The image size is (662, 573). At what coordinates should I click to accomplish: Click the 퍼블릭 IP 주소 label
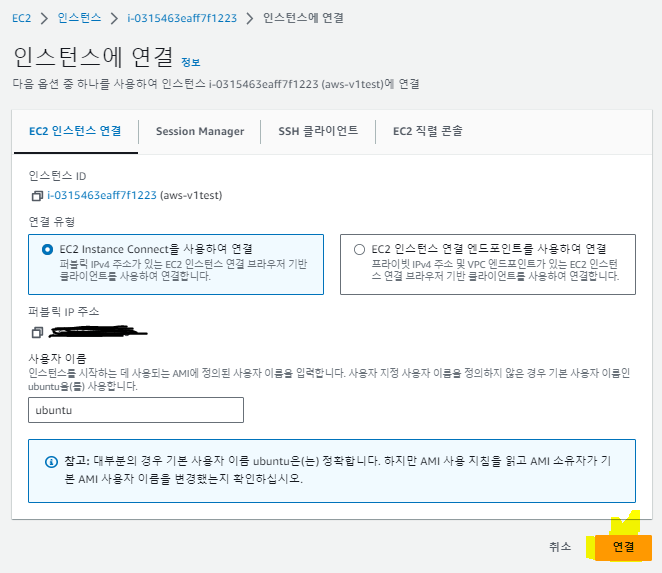click(x=64, y=312)
